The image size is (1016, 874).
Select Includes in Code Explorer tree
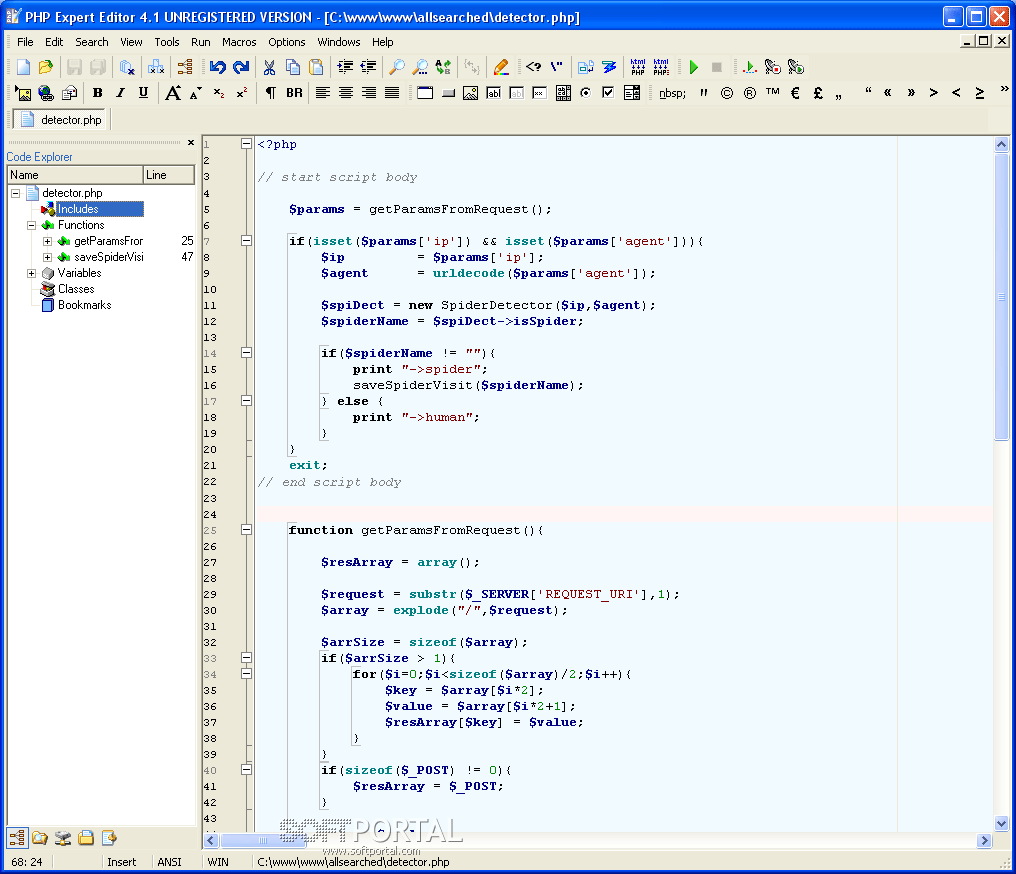point(78,209)
